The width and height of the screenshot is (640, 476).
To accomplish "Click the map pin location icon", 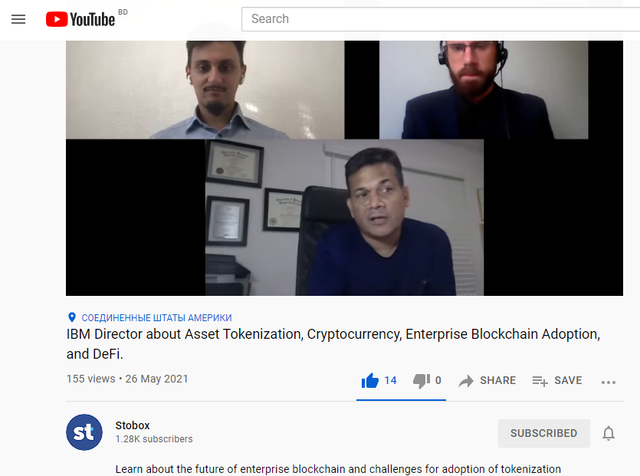I will tap(72, 317).
